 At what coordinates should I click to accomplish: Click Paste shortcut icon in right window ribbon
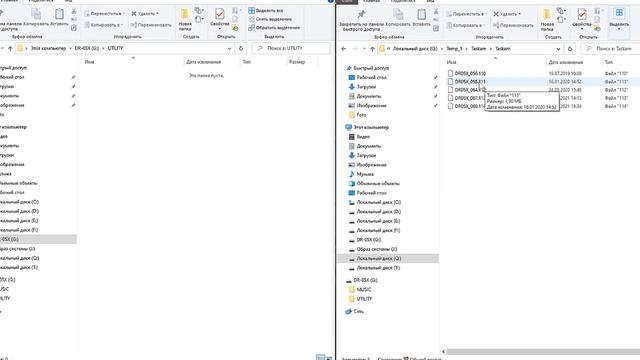pyautogui.click(x=436, y=28)
